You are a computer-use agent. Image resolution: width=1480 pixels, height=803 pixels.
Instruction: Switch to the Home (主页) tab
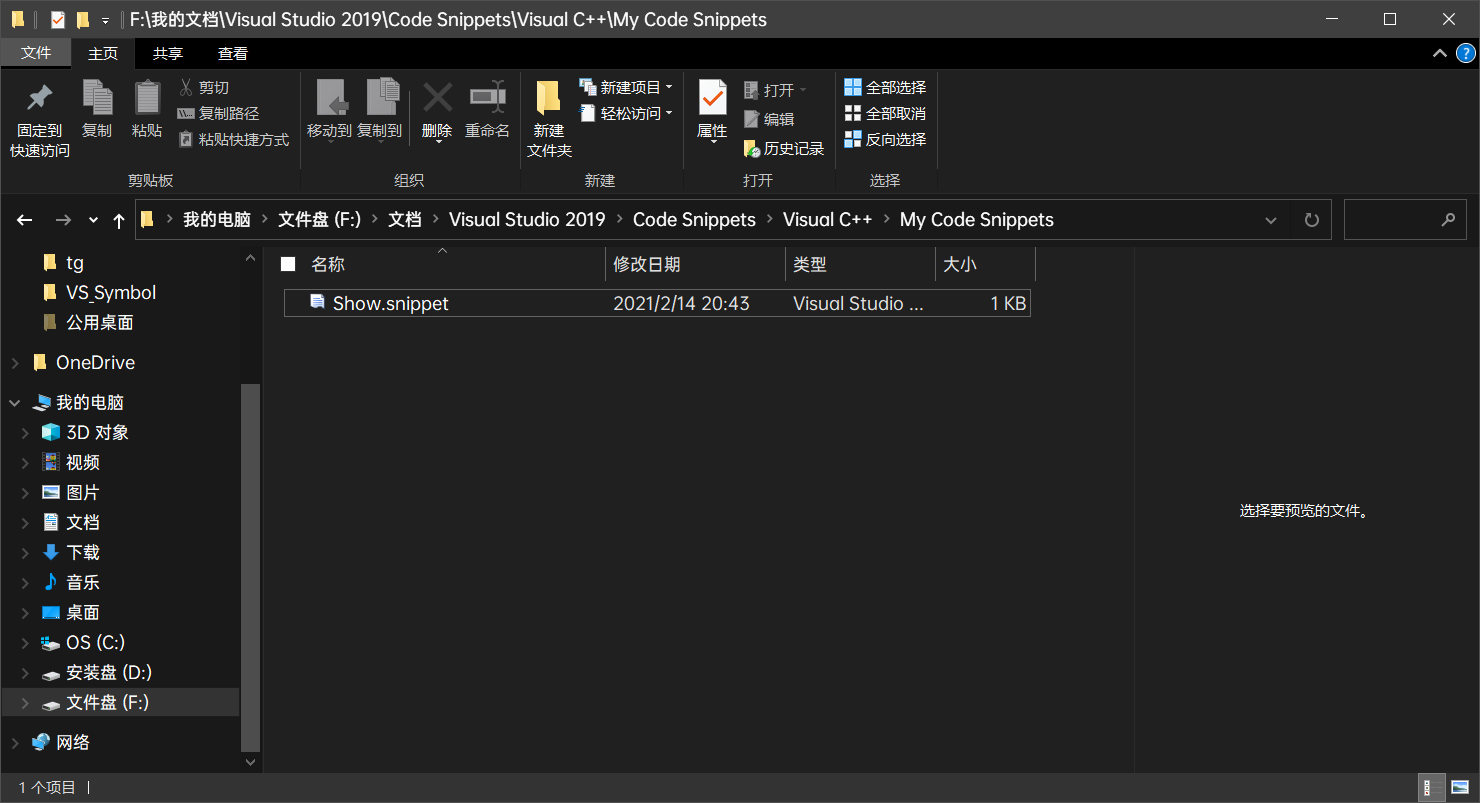(103, 54)
